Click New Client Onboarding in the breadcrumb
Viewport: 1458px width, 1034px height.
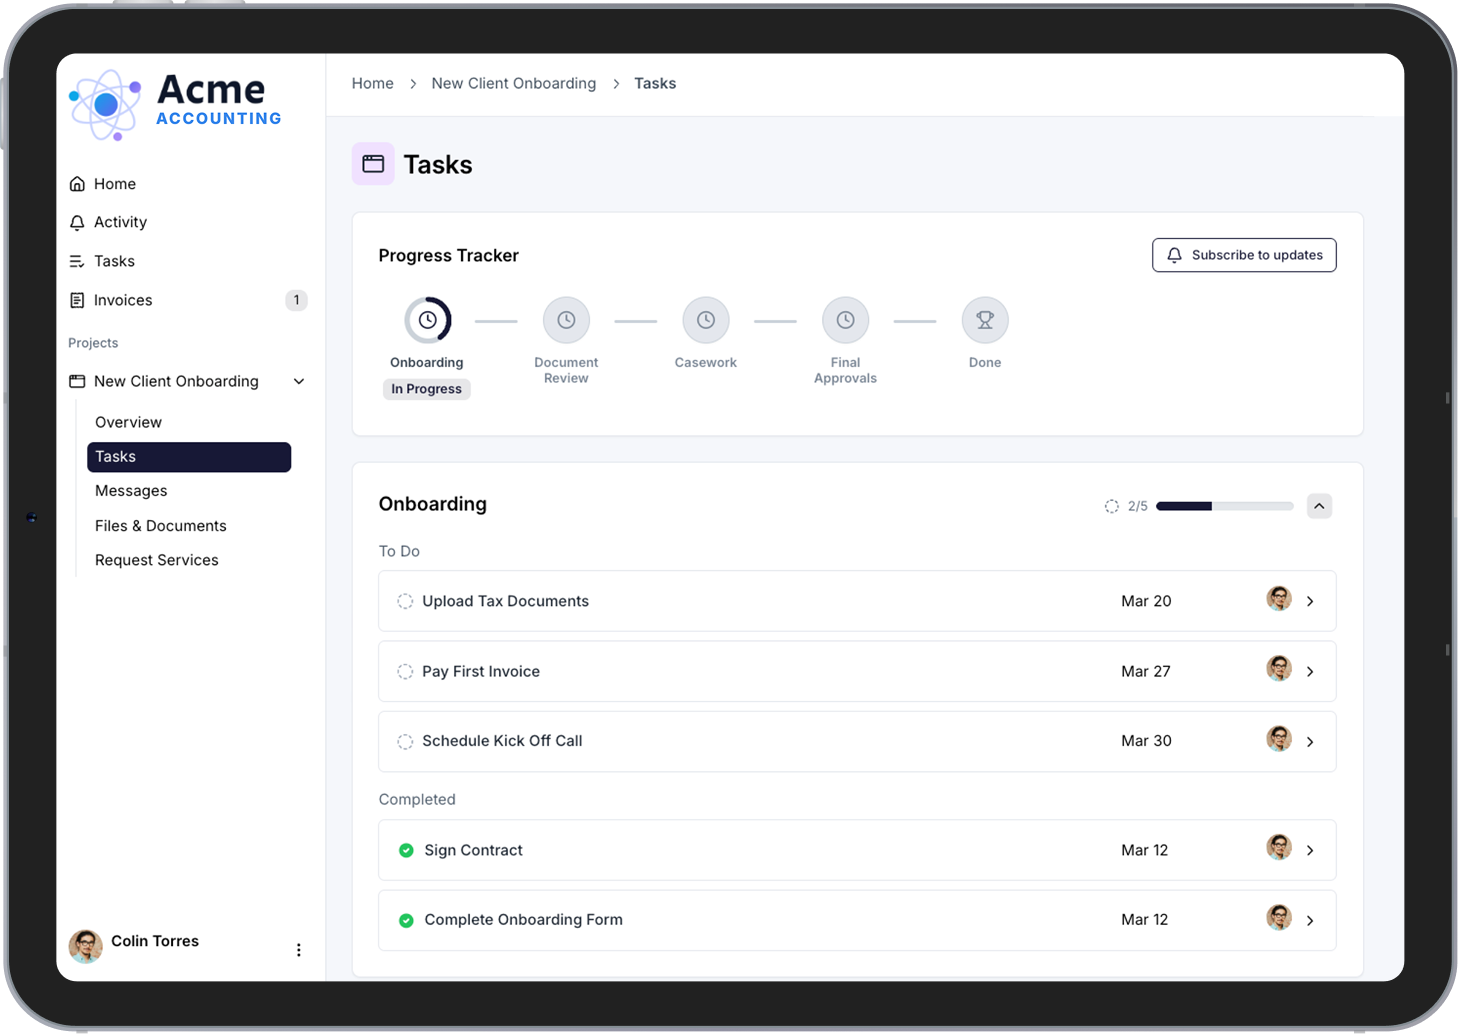(x=514, y=83)
